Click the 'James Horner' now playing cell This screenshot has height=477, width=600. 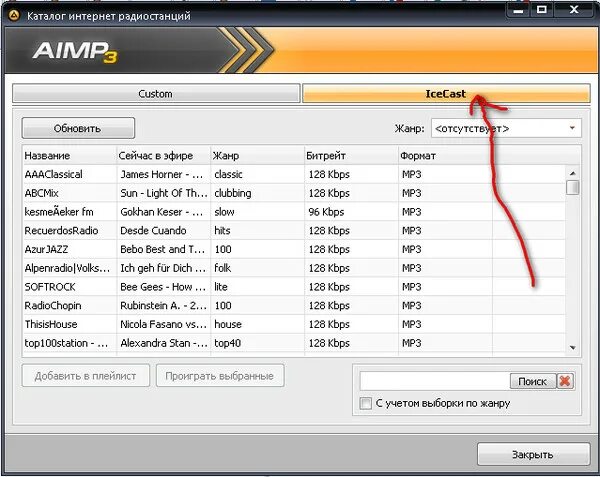tap(163, 174)
